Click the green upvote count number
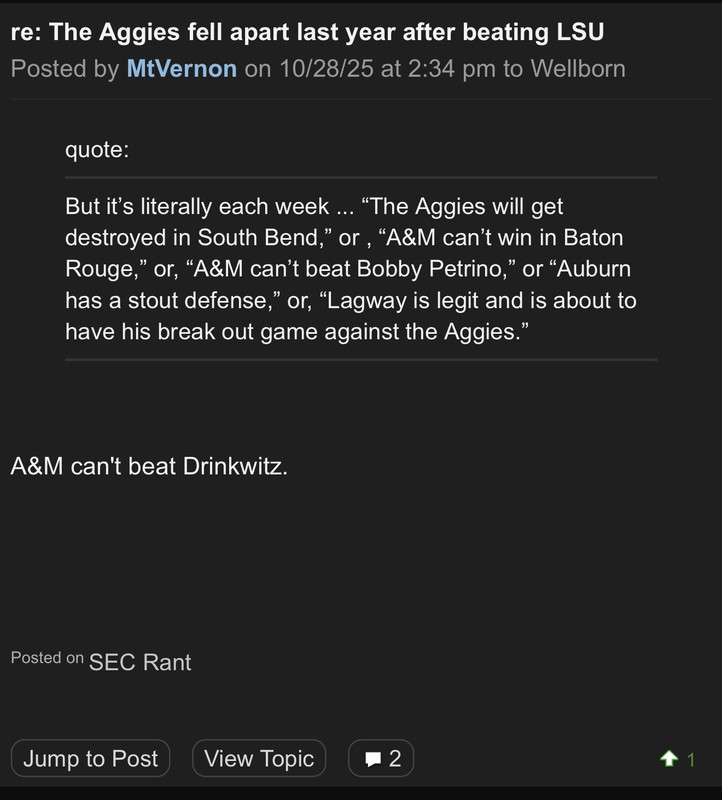722x800 pixels. pyautogui.click(x=690, y=760)
